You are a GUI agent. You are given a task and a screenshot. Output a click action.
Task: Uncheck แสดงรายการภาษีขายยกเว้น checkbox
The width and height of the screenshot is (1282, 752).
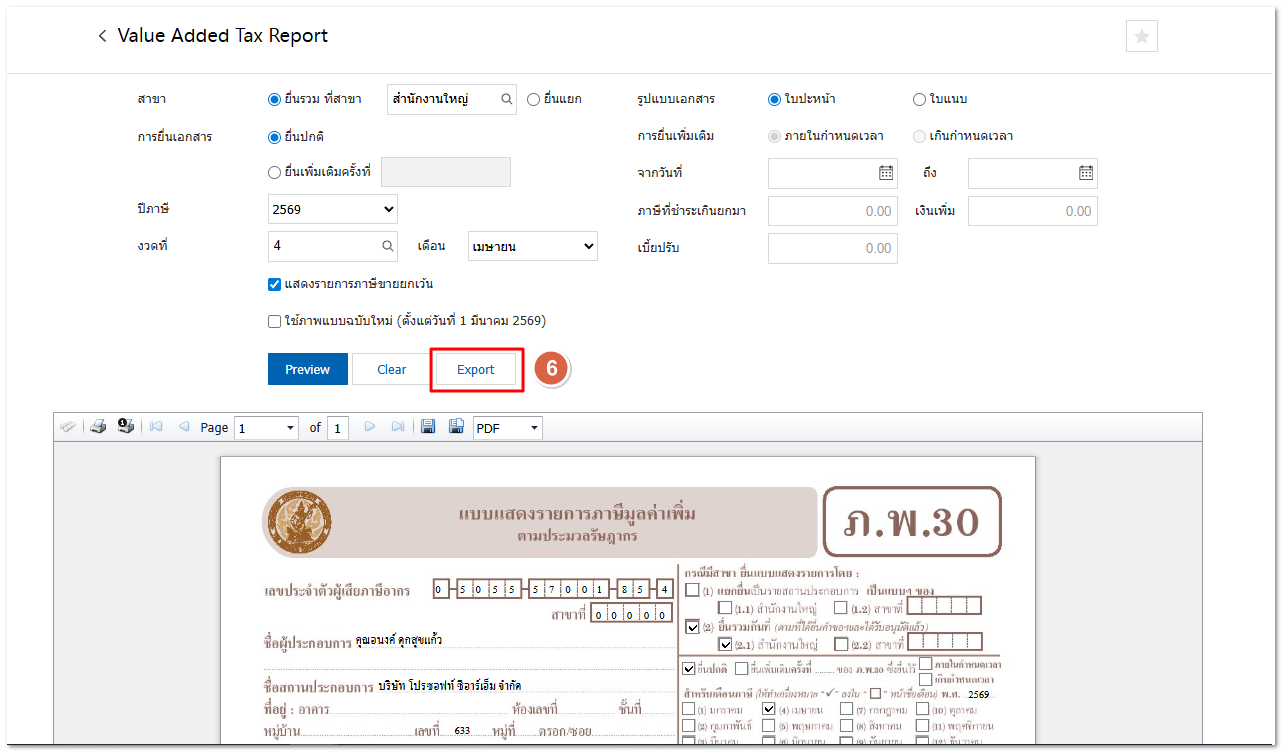point(275,284)
